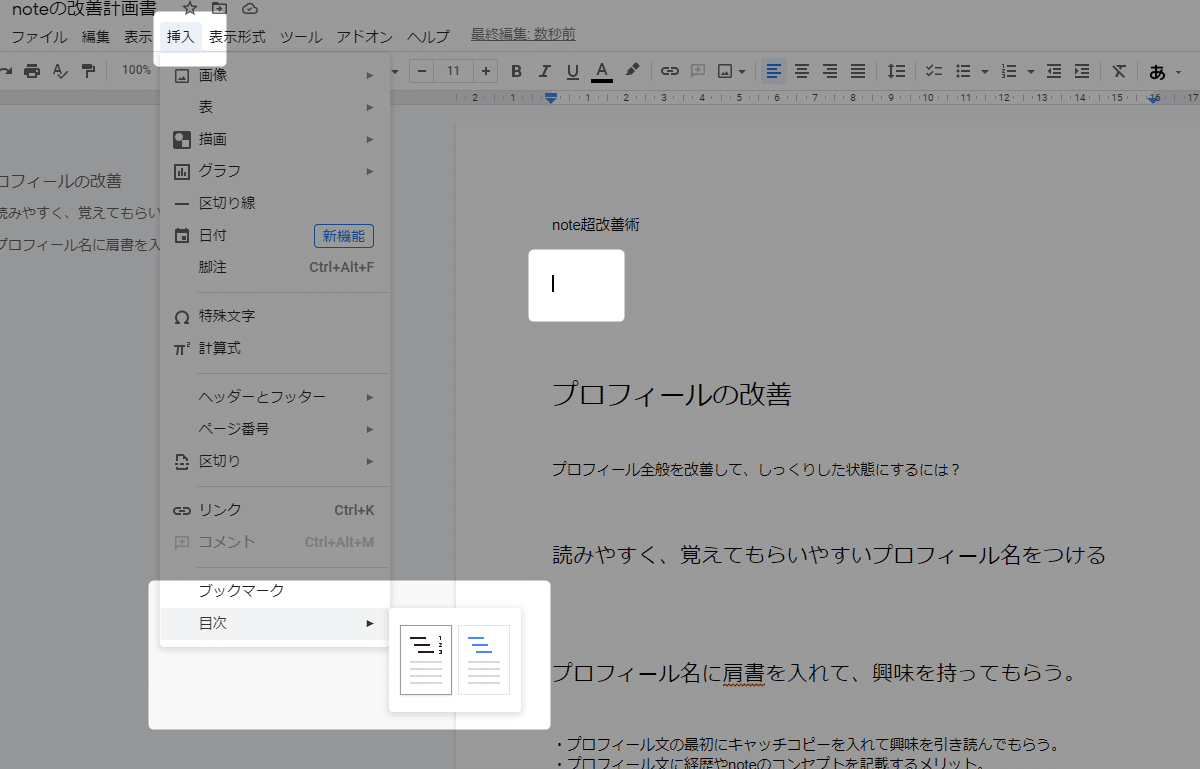This screenshot has height=769, width=1200.
Task: Open the 表示形式 menu
Action: click(x=237, y=37)
